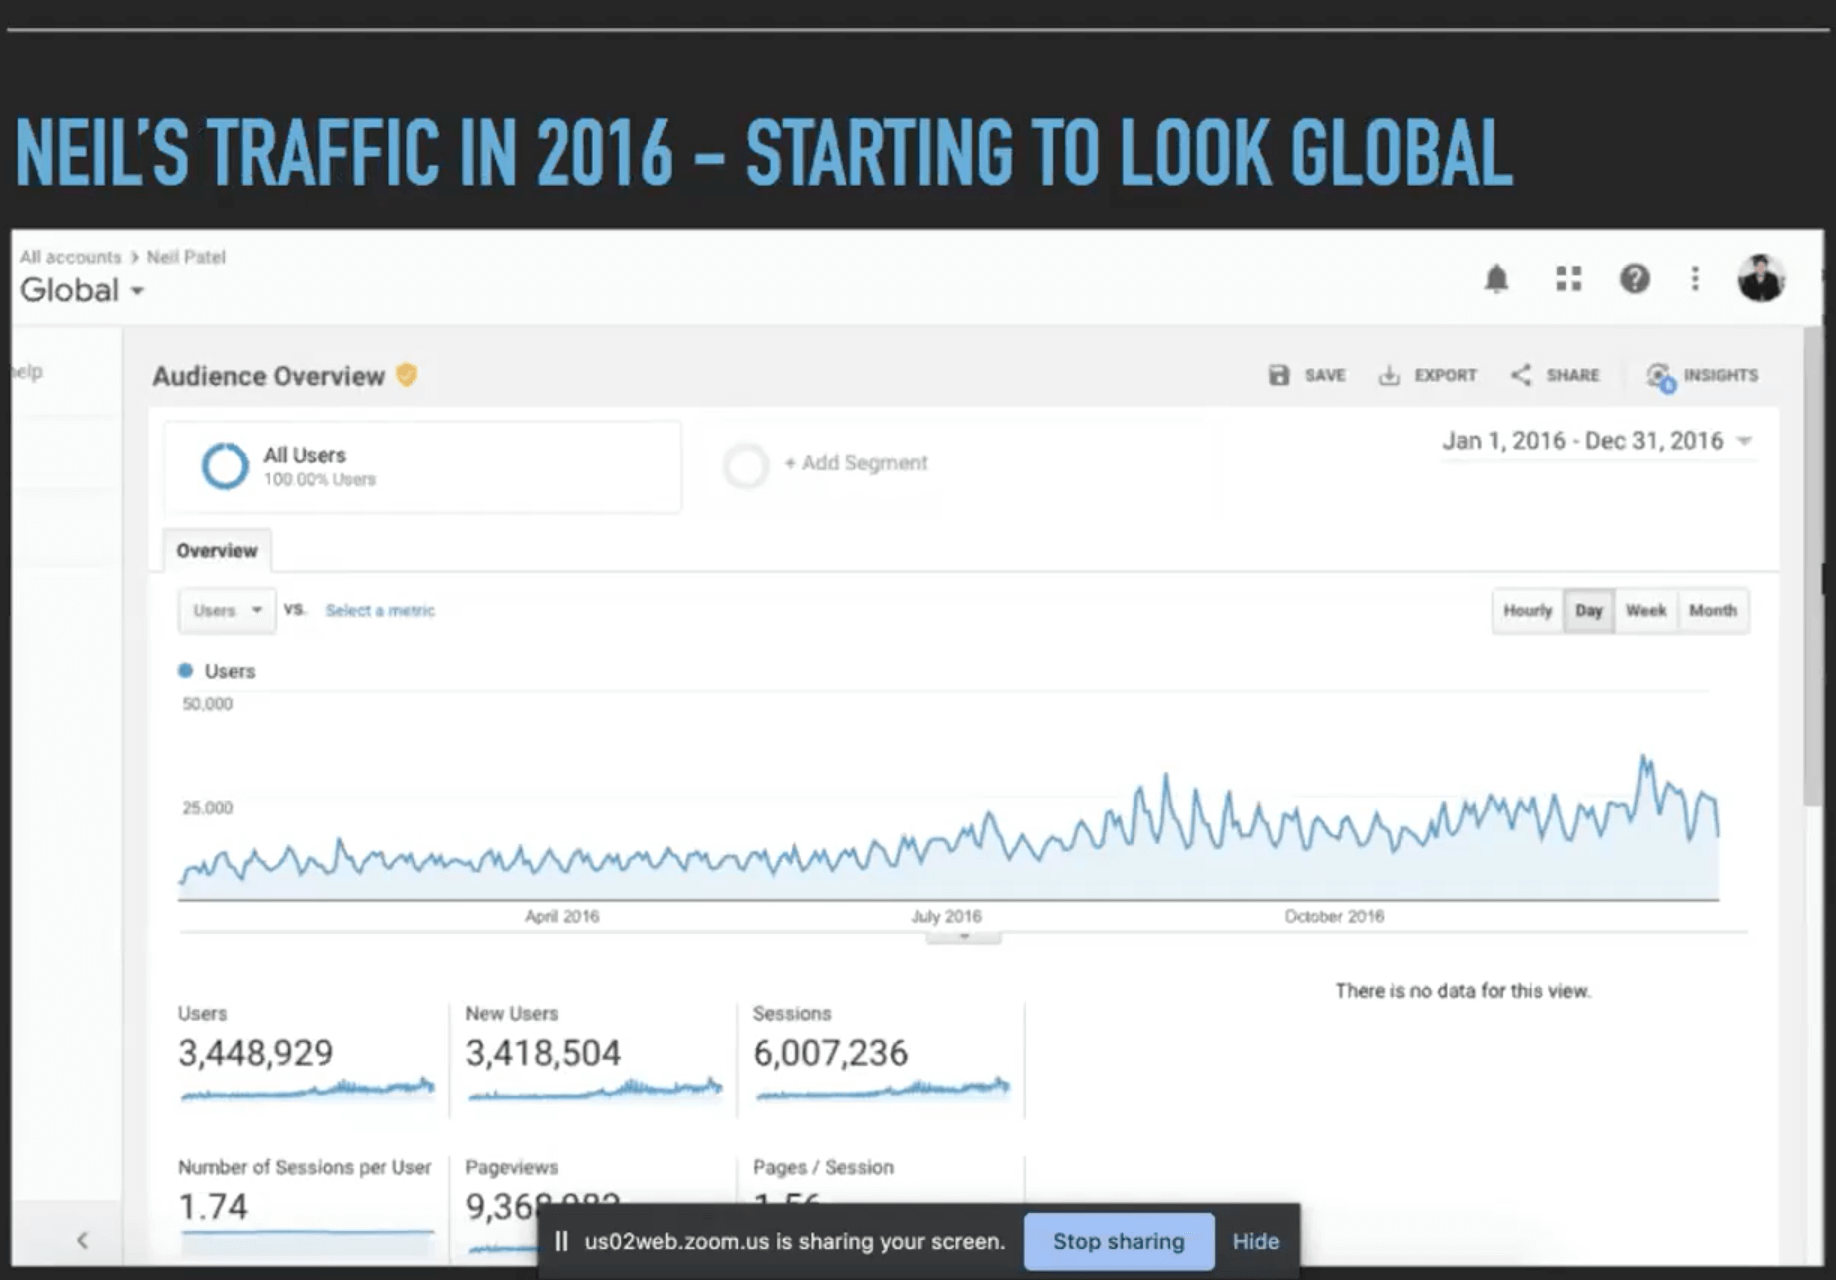Click the pause icon in the sharing bar
The image size is (1836, 1280).
pyautogui.click(x=561, y=1241)
